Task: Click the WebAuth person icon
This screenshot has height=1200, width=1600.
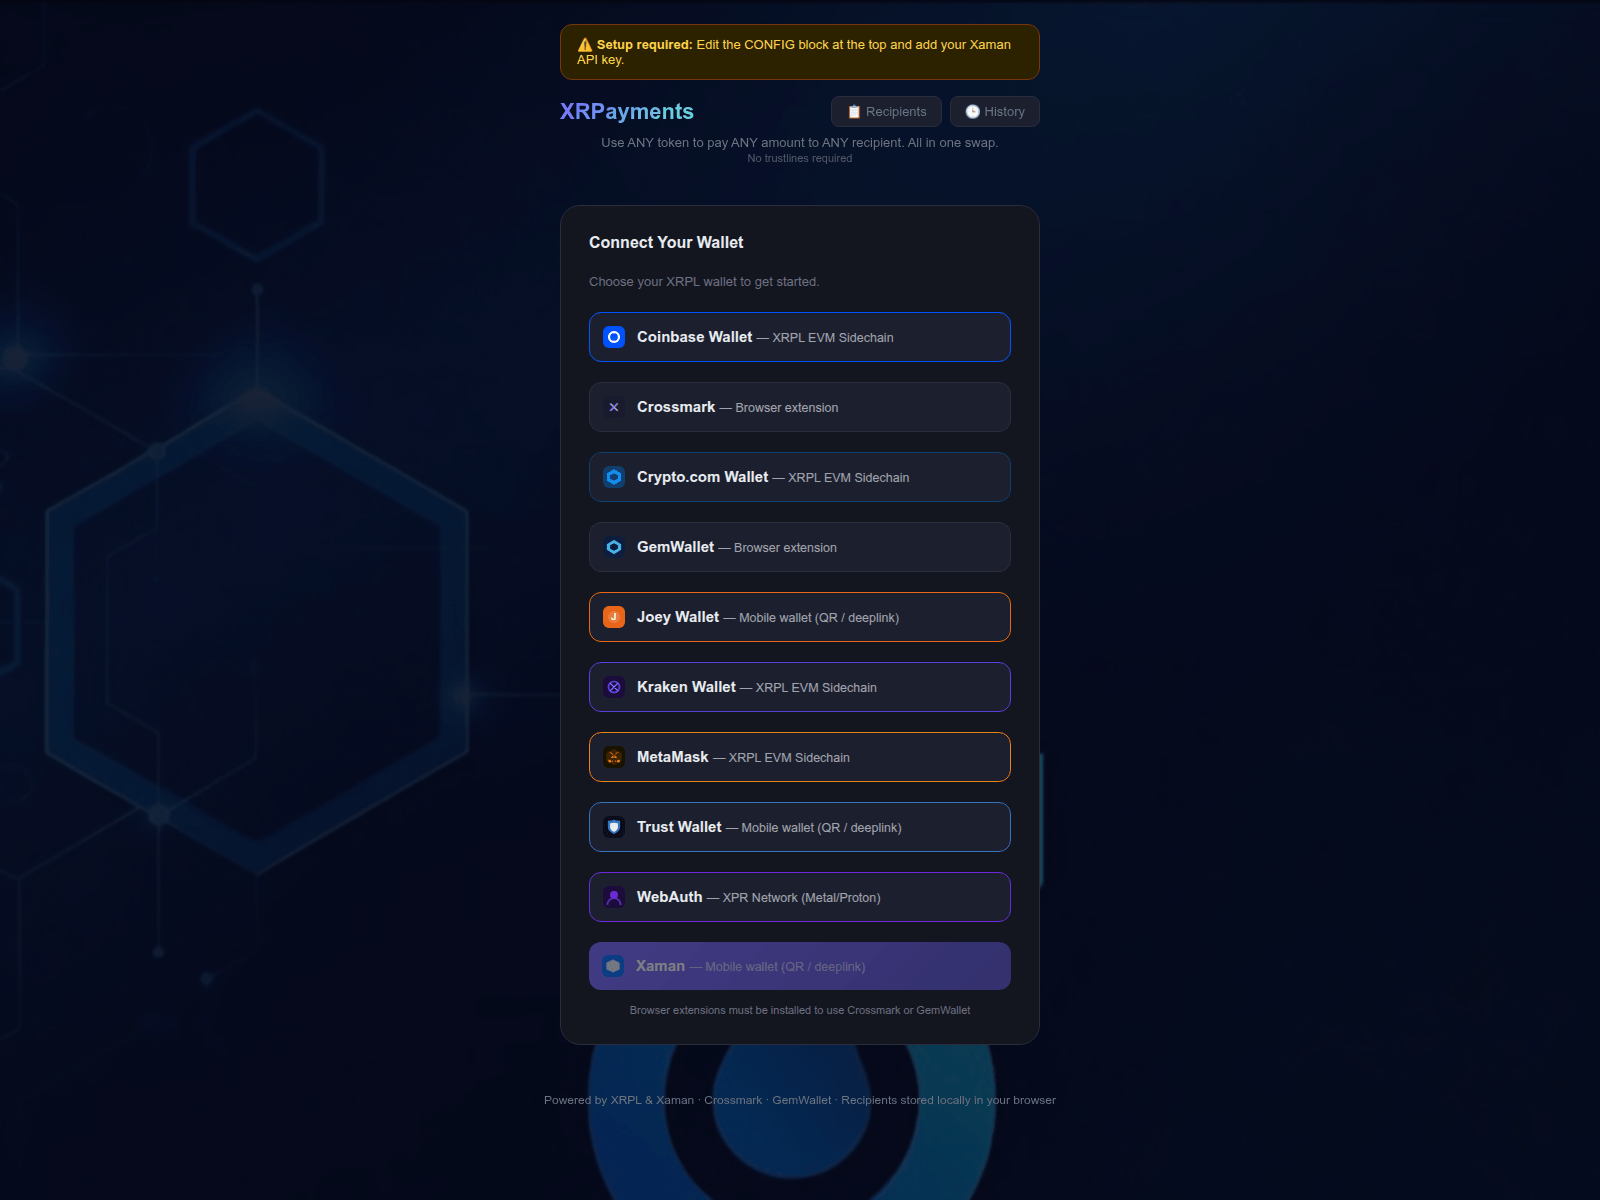Action: pyautogui.click(x=614, y=897)
